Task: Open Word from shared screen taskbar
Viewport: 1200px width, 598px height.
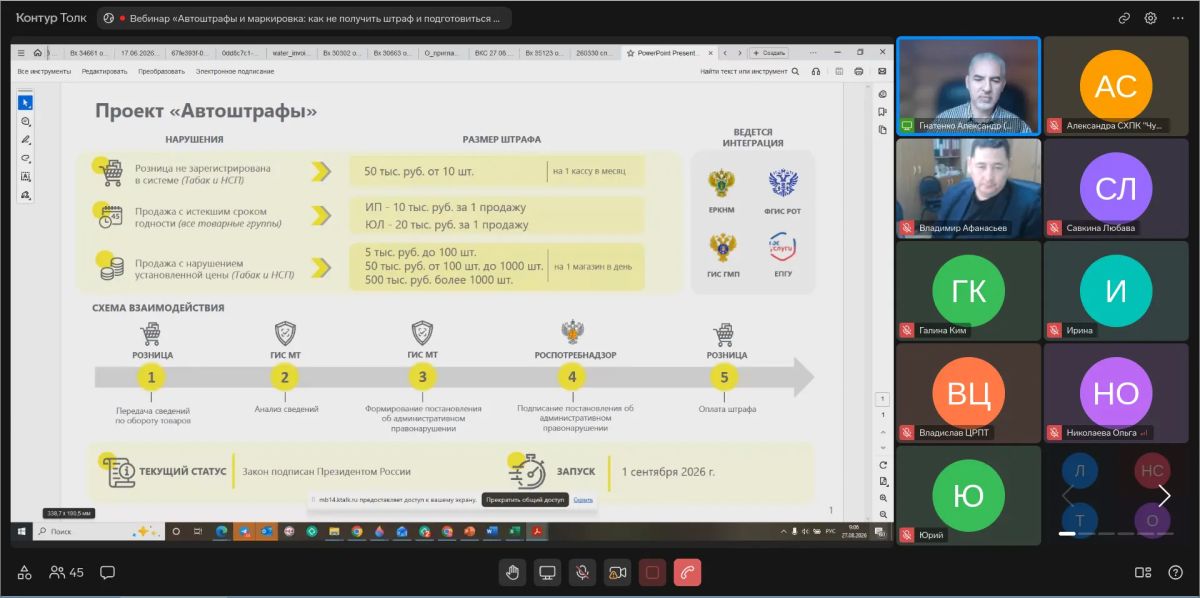Action: coord(494,532)
